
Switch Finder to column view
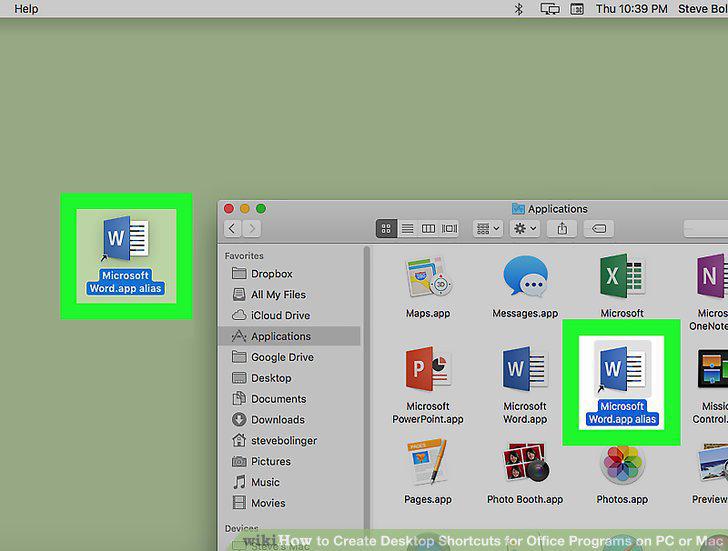(x=428, y=228)
